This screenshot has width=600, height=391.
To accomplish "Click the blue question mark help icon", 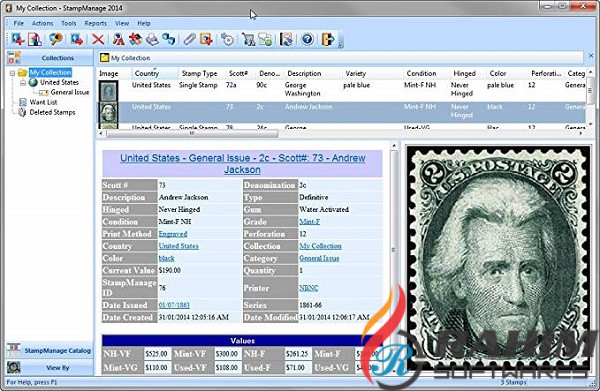I will (x=307, y=39).
